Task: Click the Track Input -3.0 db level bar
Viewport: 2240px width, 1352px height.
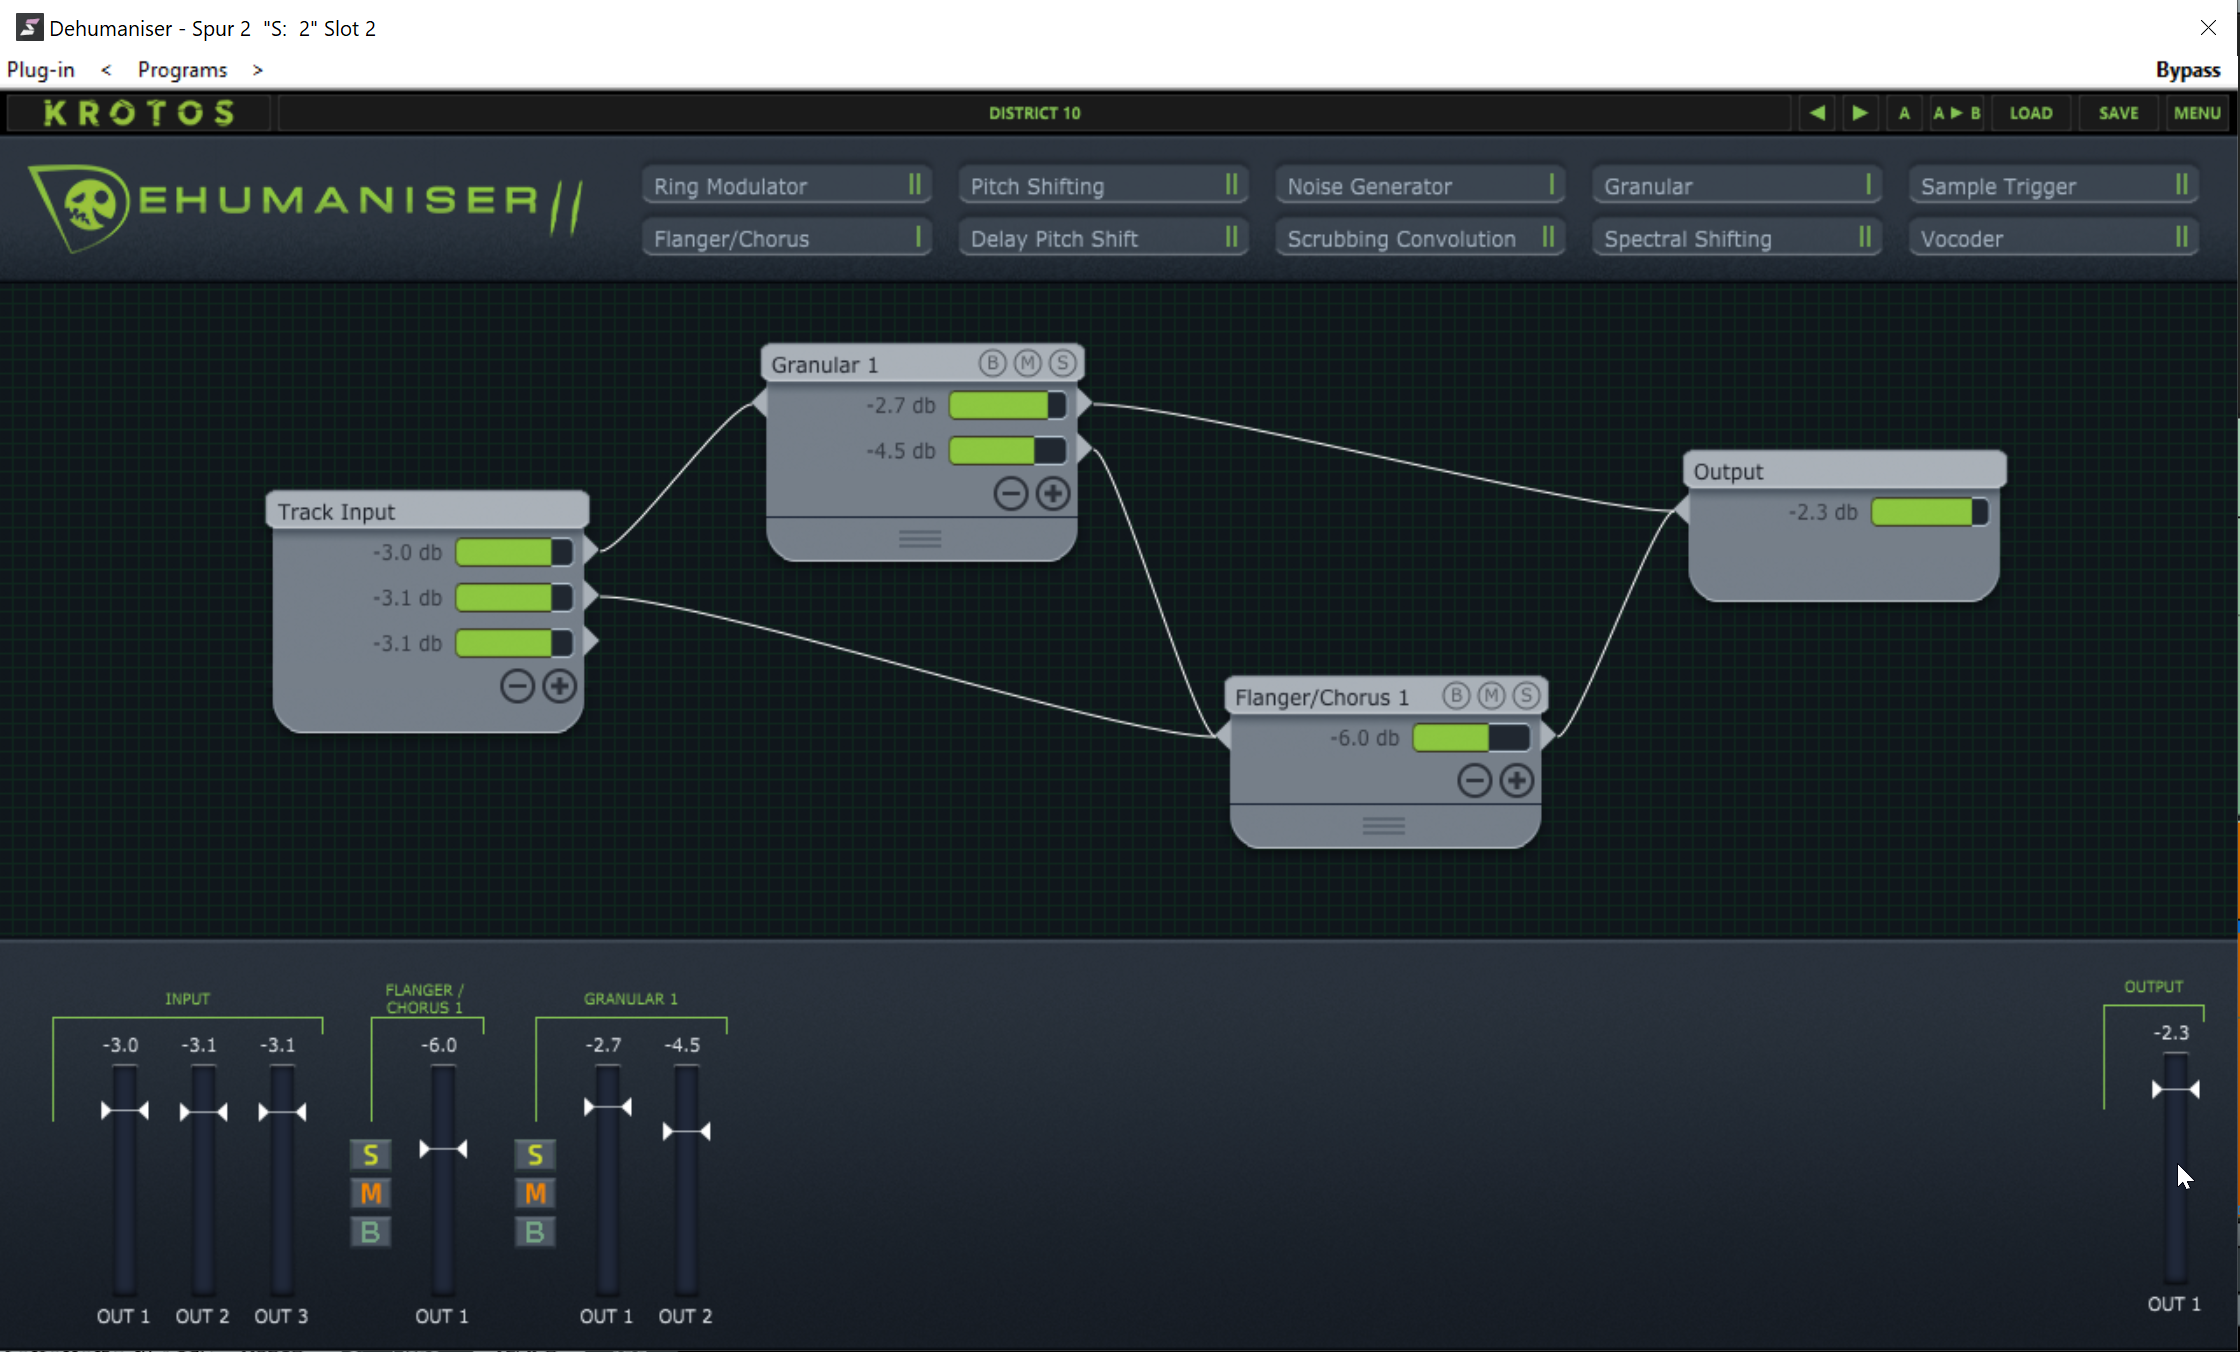Action: [514, 552]
